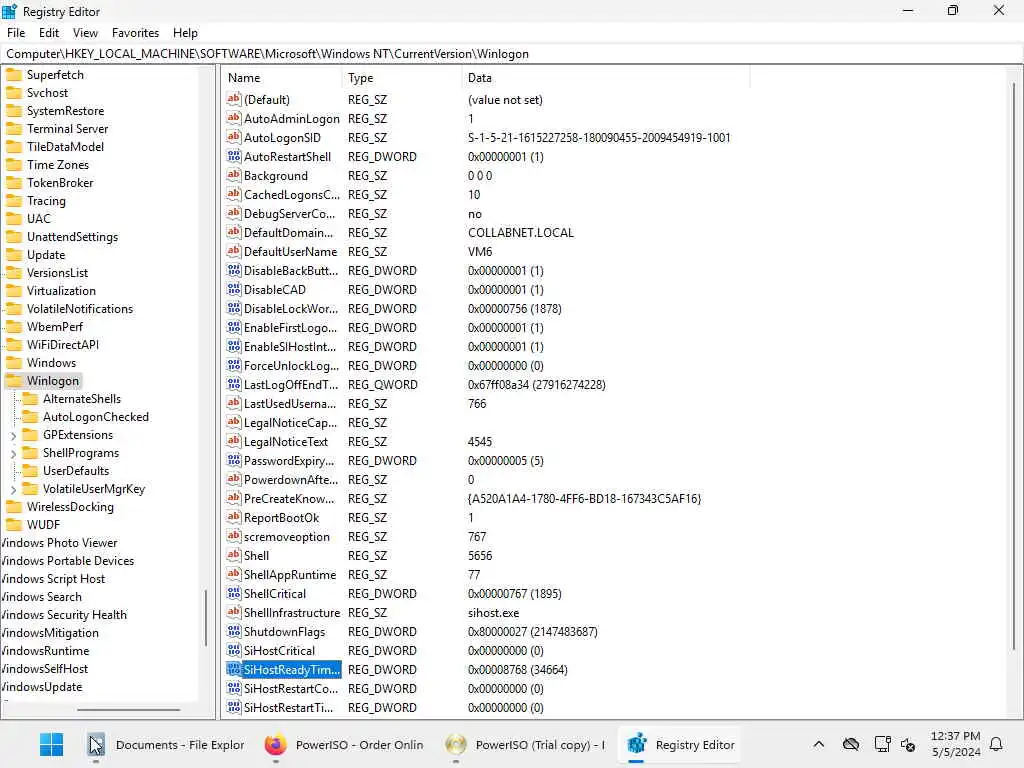The image size is (1024, 768).
Task: Select the DefaultUserName value
Action: 291,251
